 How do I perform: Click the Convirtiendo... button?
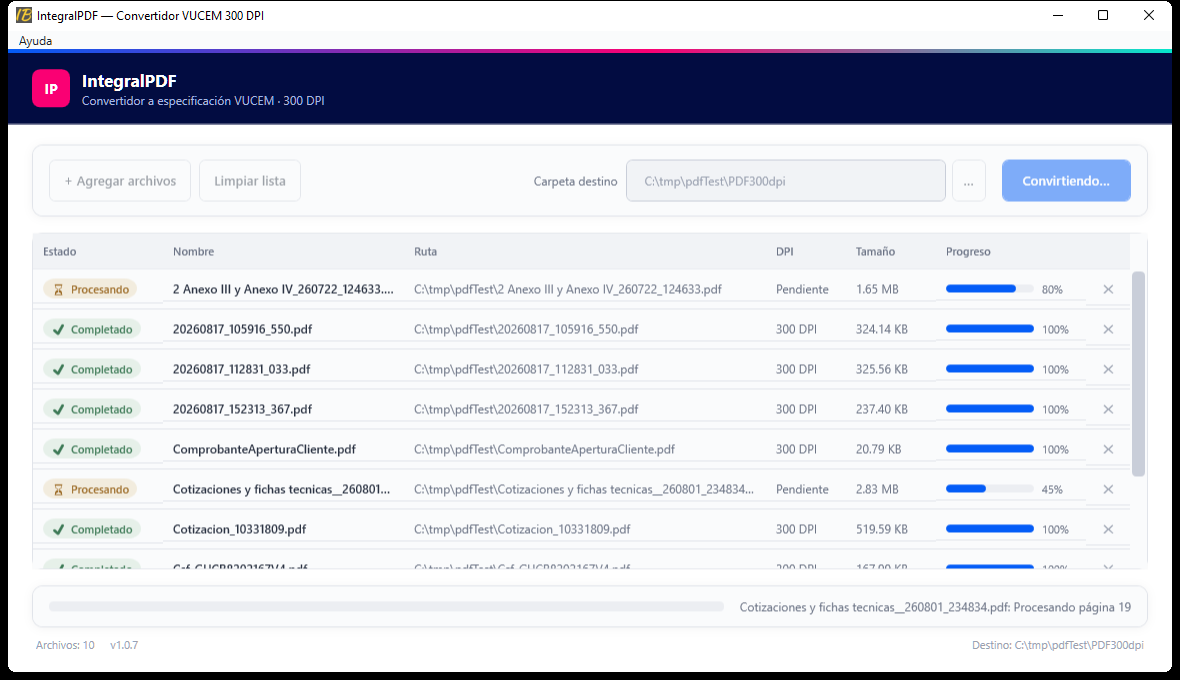[x=1066, y=181]
